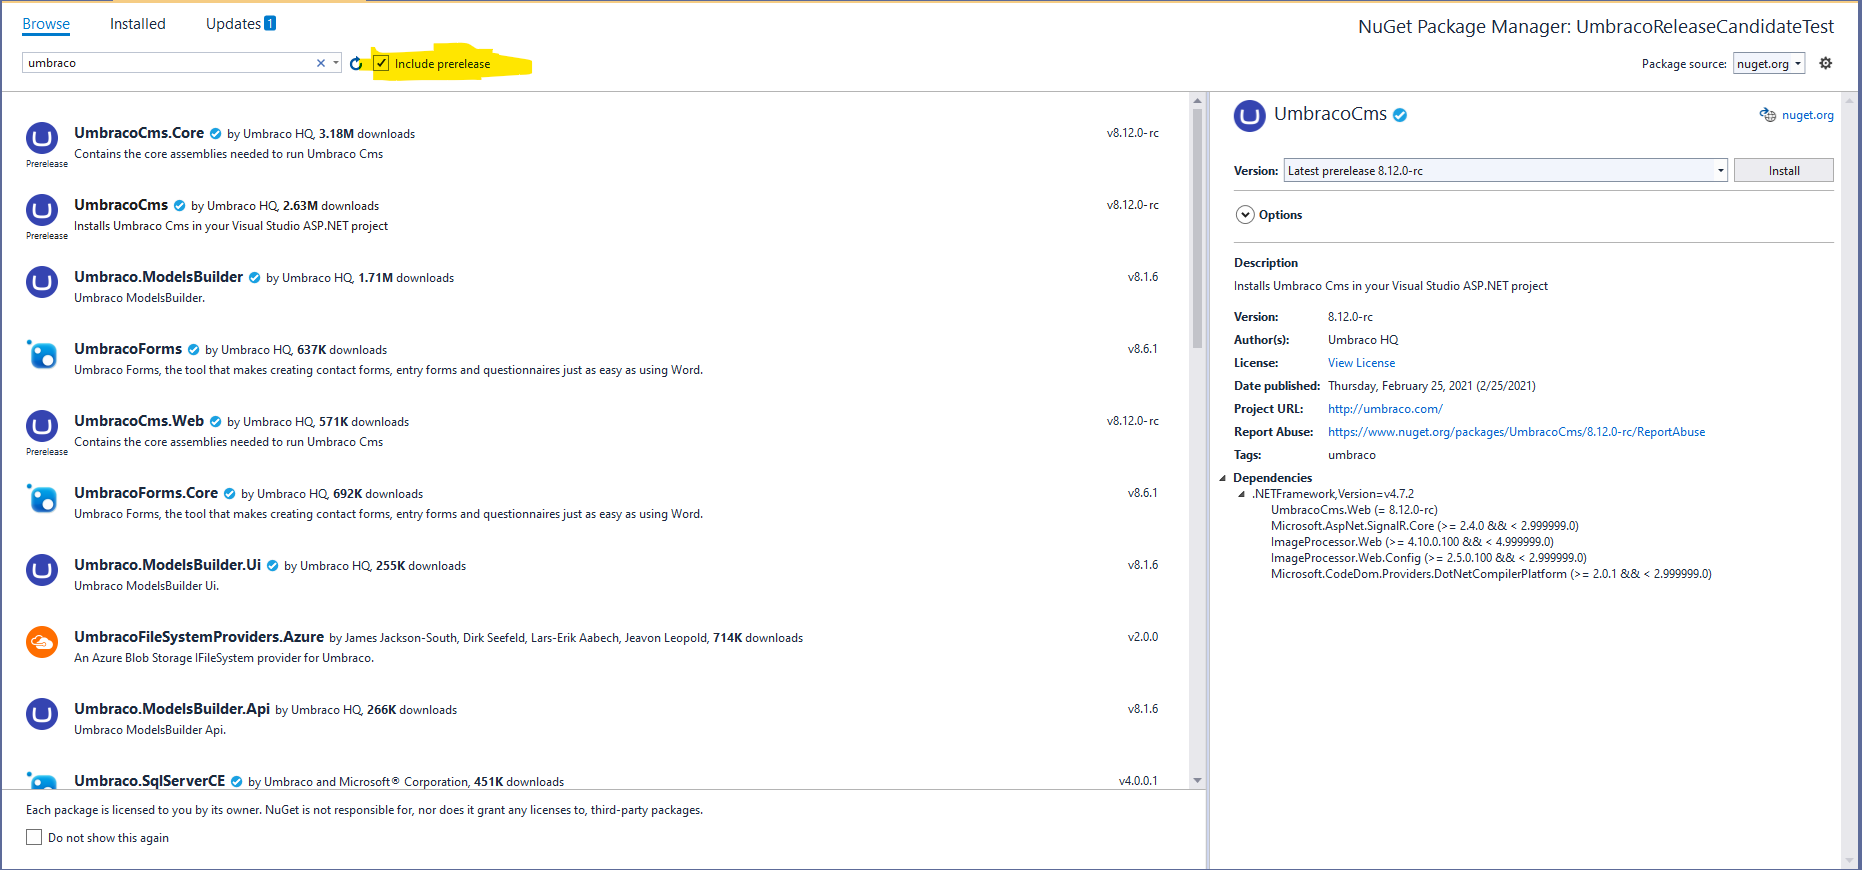Click the Umbraco.ModelsBuilder.Api package icon

42,714
